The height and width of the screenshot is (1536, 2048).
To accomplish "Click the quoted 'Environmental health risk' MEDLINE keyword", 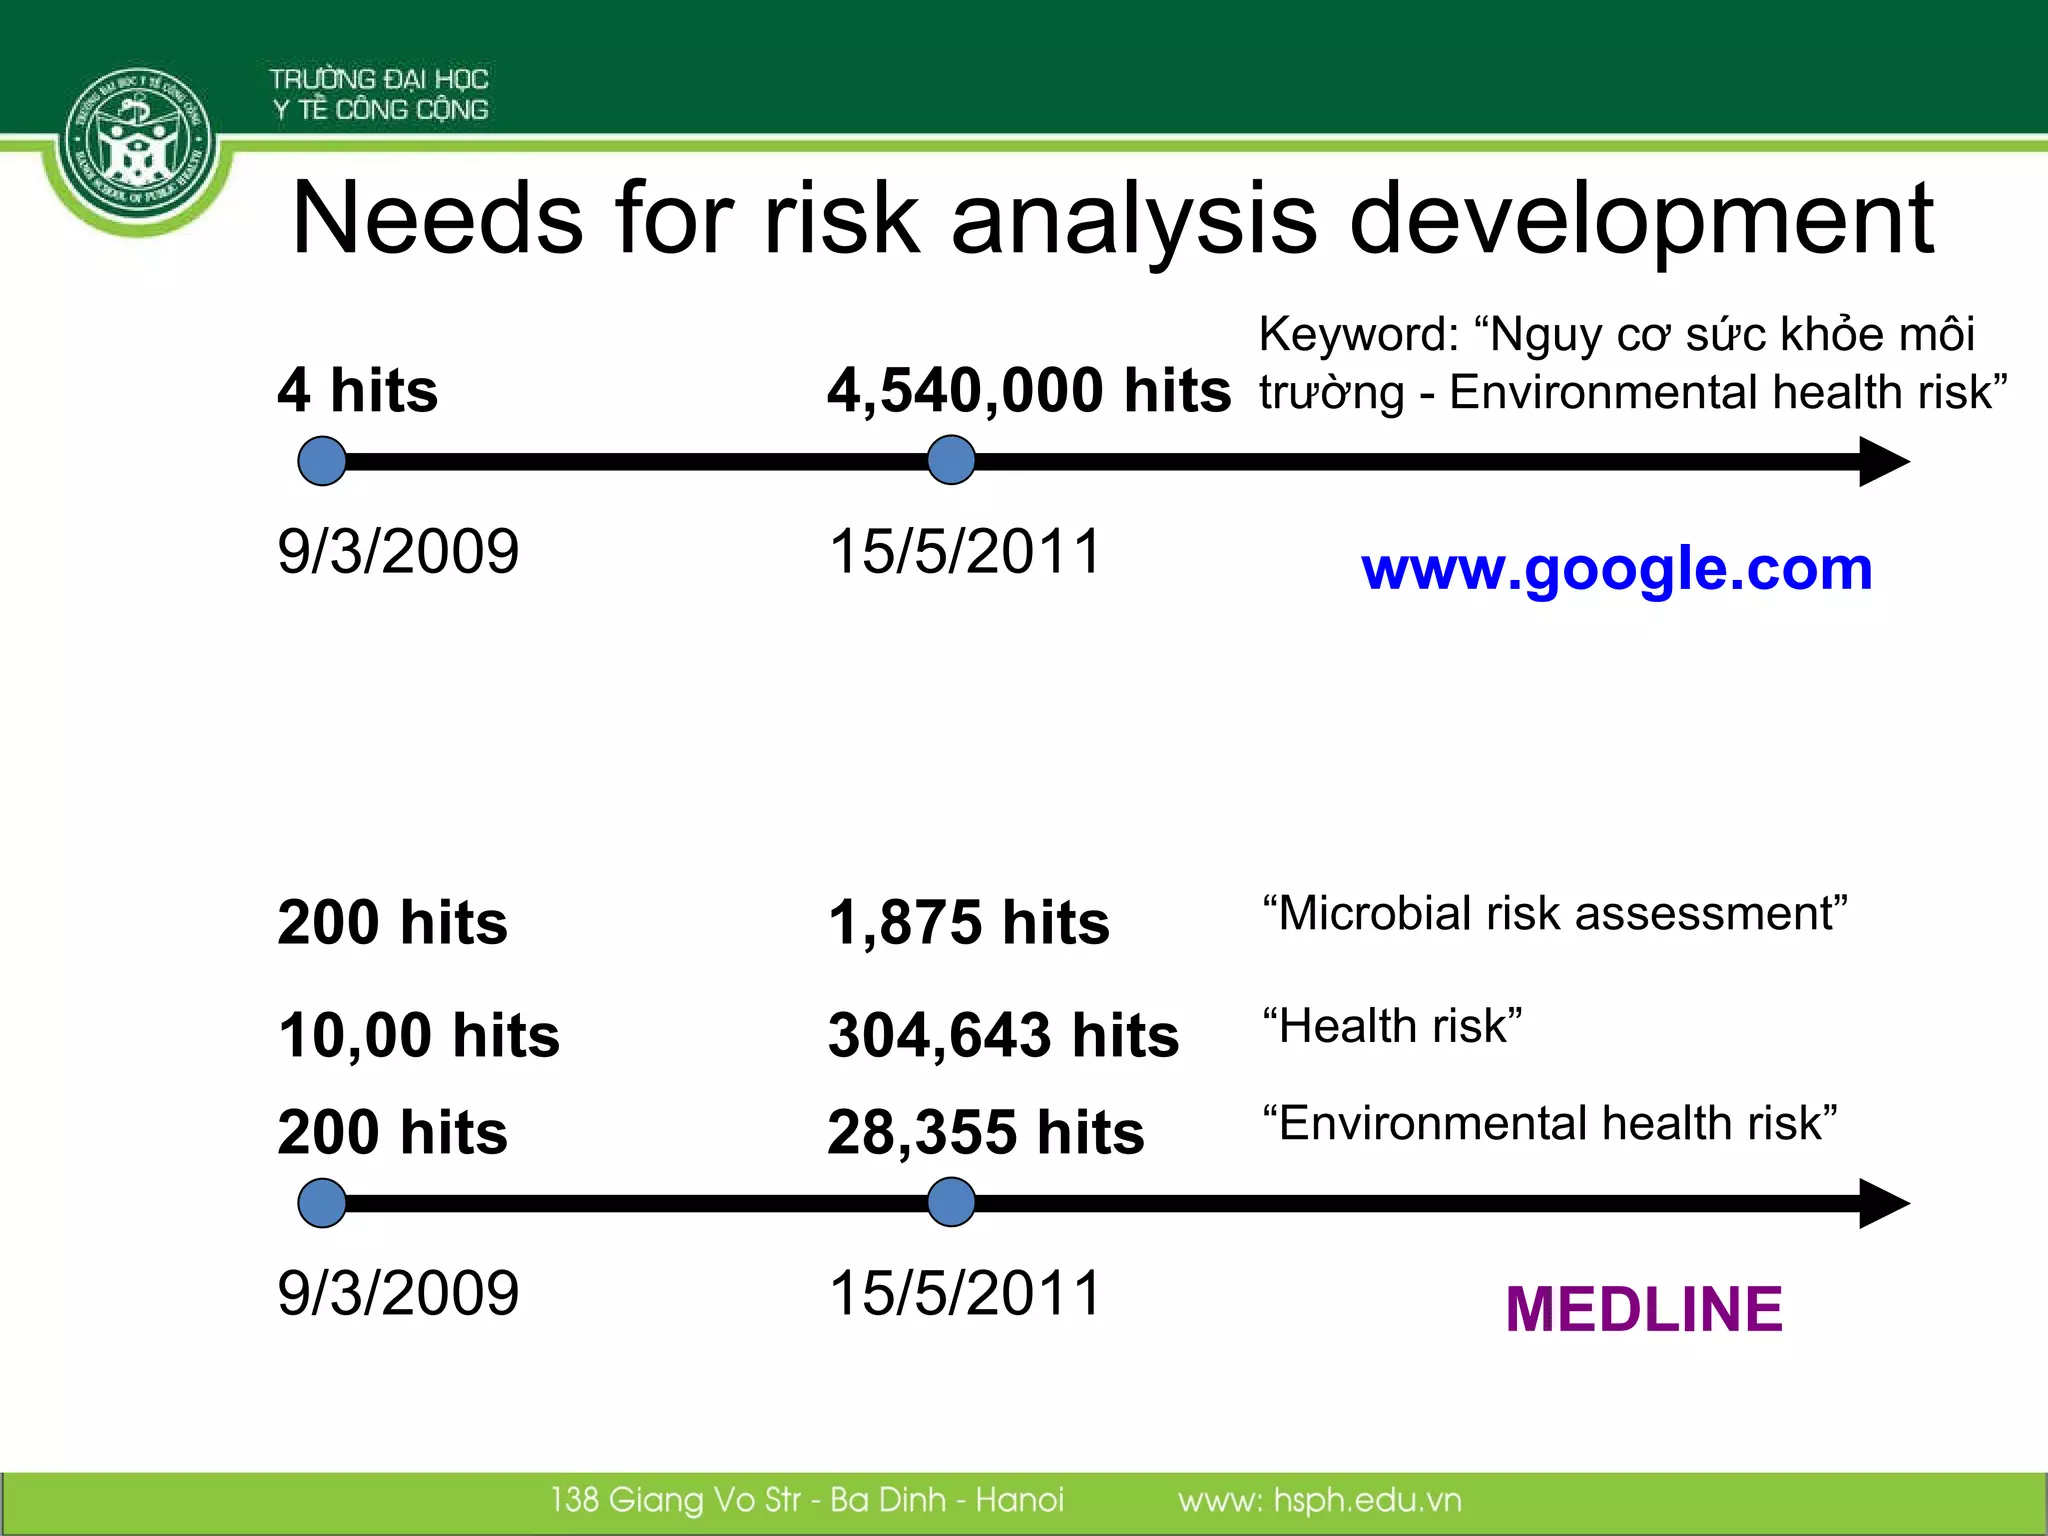I will (1550, 1124).
